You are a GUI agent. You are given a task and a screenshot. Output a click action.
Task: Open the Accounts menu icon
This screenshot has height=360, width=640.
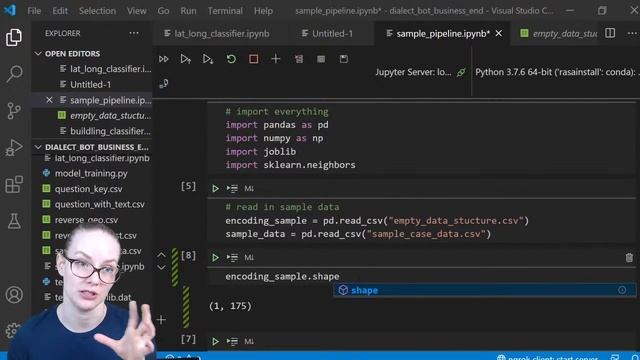[14, 295]
